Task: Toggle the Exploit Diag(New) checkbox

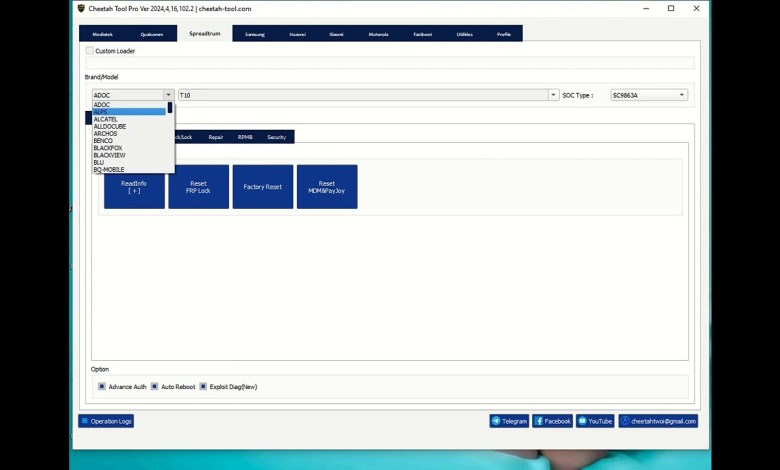Action: 203,386
